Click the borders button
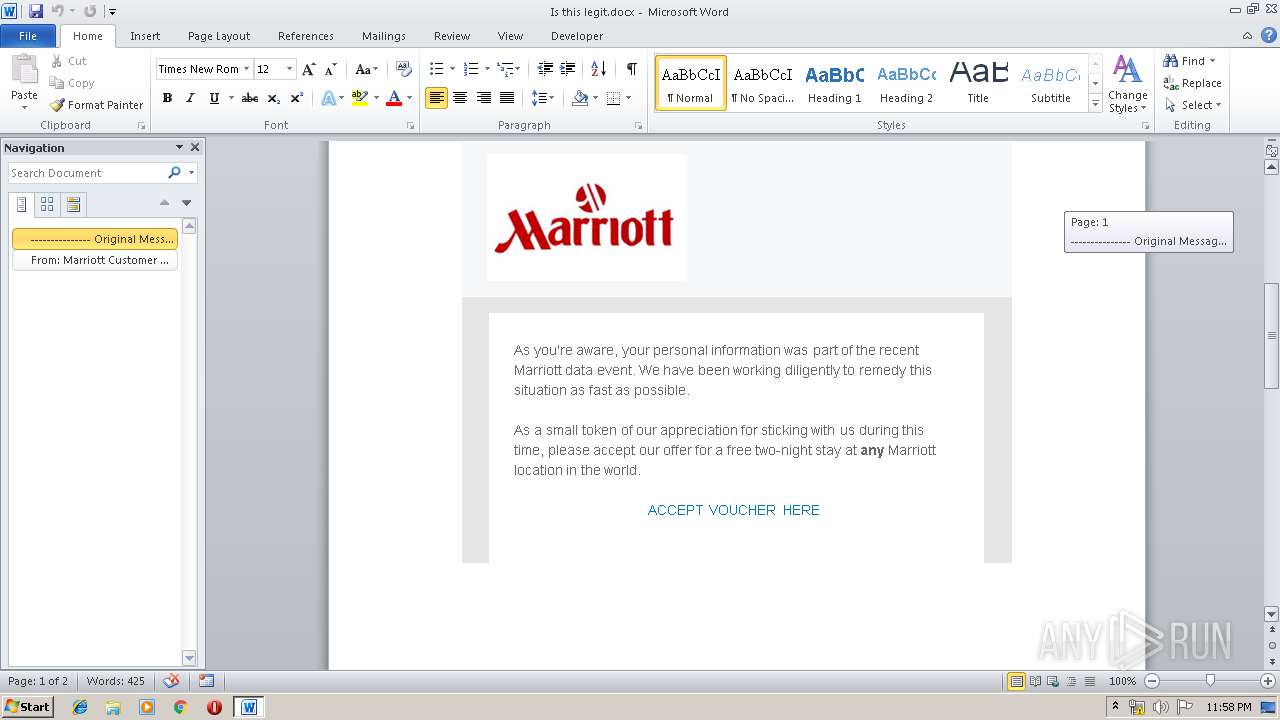The width and height of the screenshot is (1280, 720). pos(613,98)
